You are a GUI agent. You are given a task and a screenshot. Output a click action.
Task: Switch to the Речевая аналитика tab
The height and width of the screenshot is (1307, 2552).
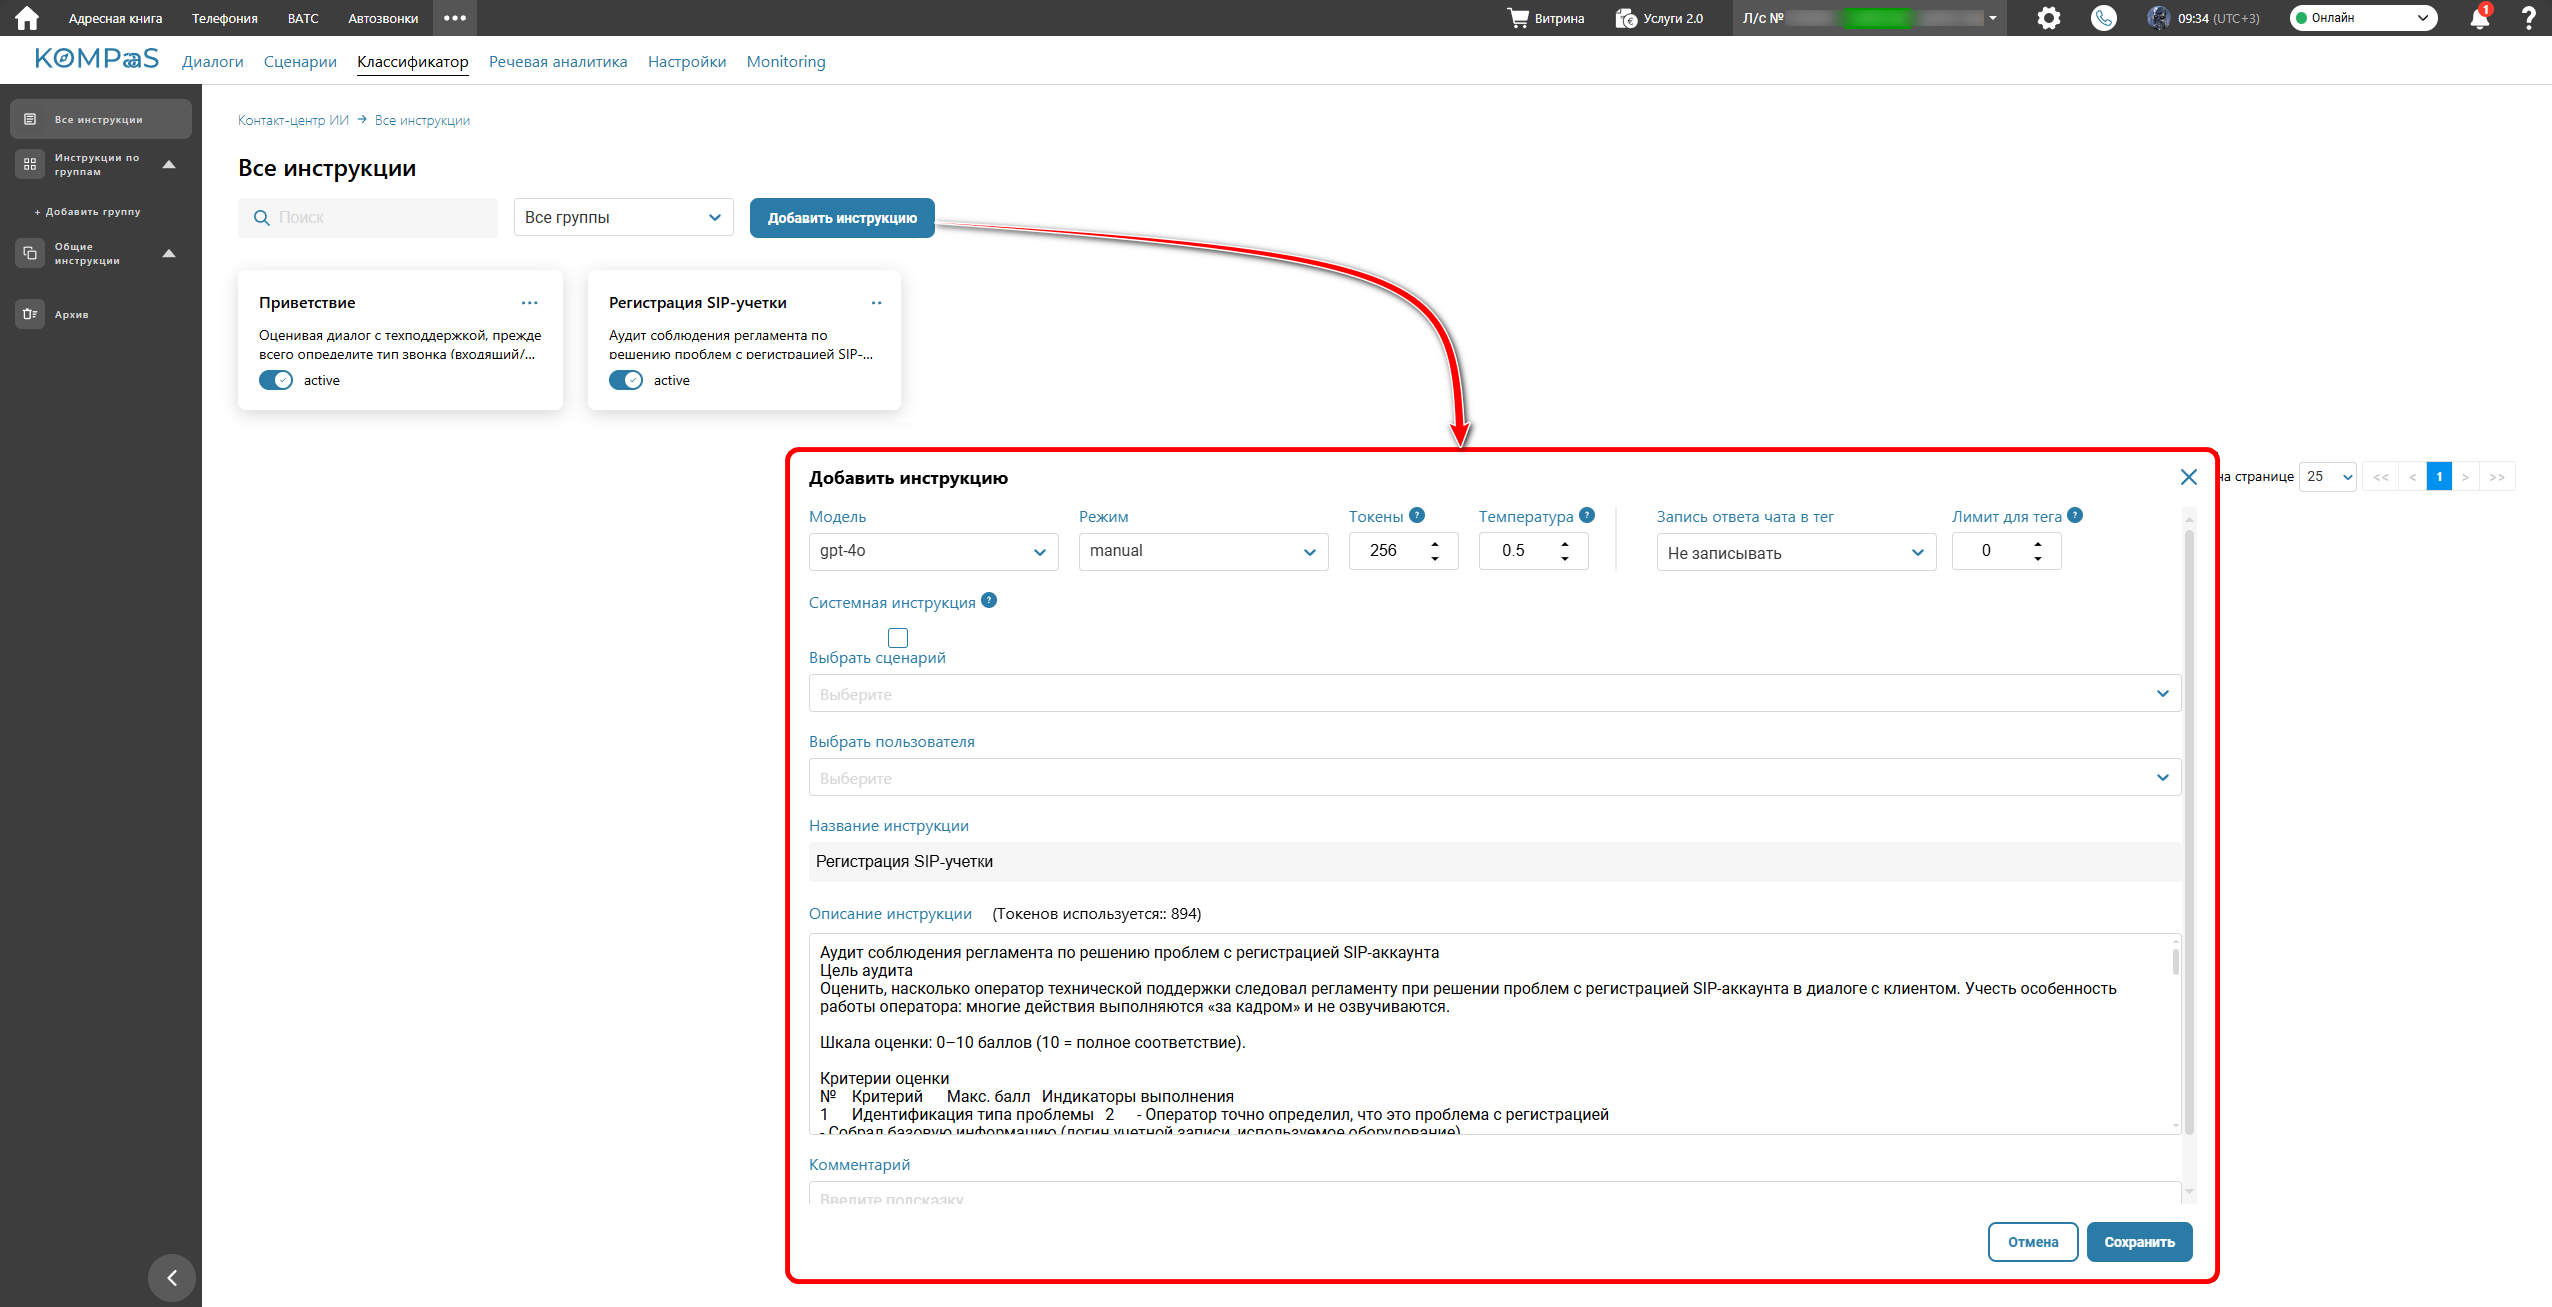tap(558, 62)
